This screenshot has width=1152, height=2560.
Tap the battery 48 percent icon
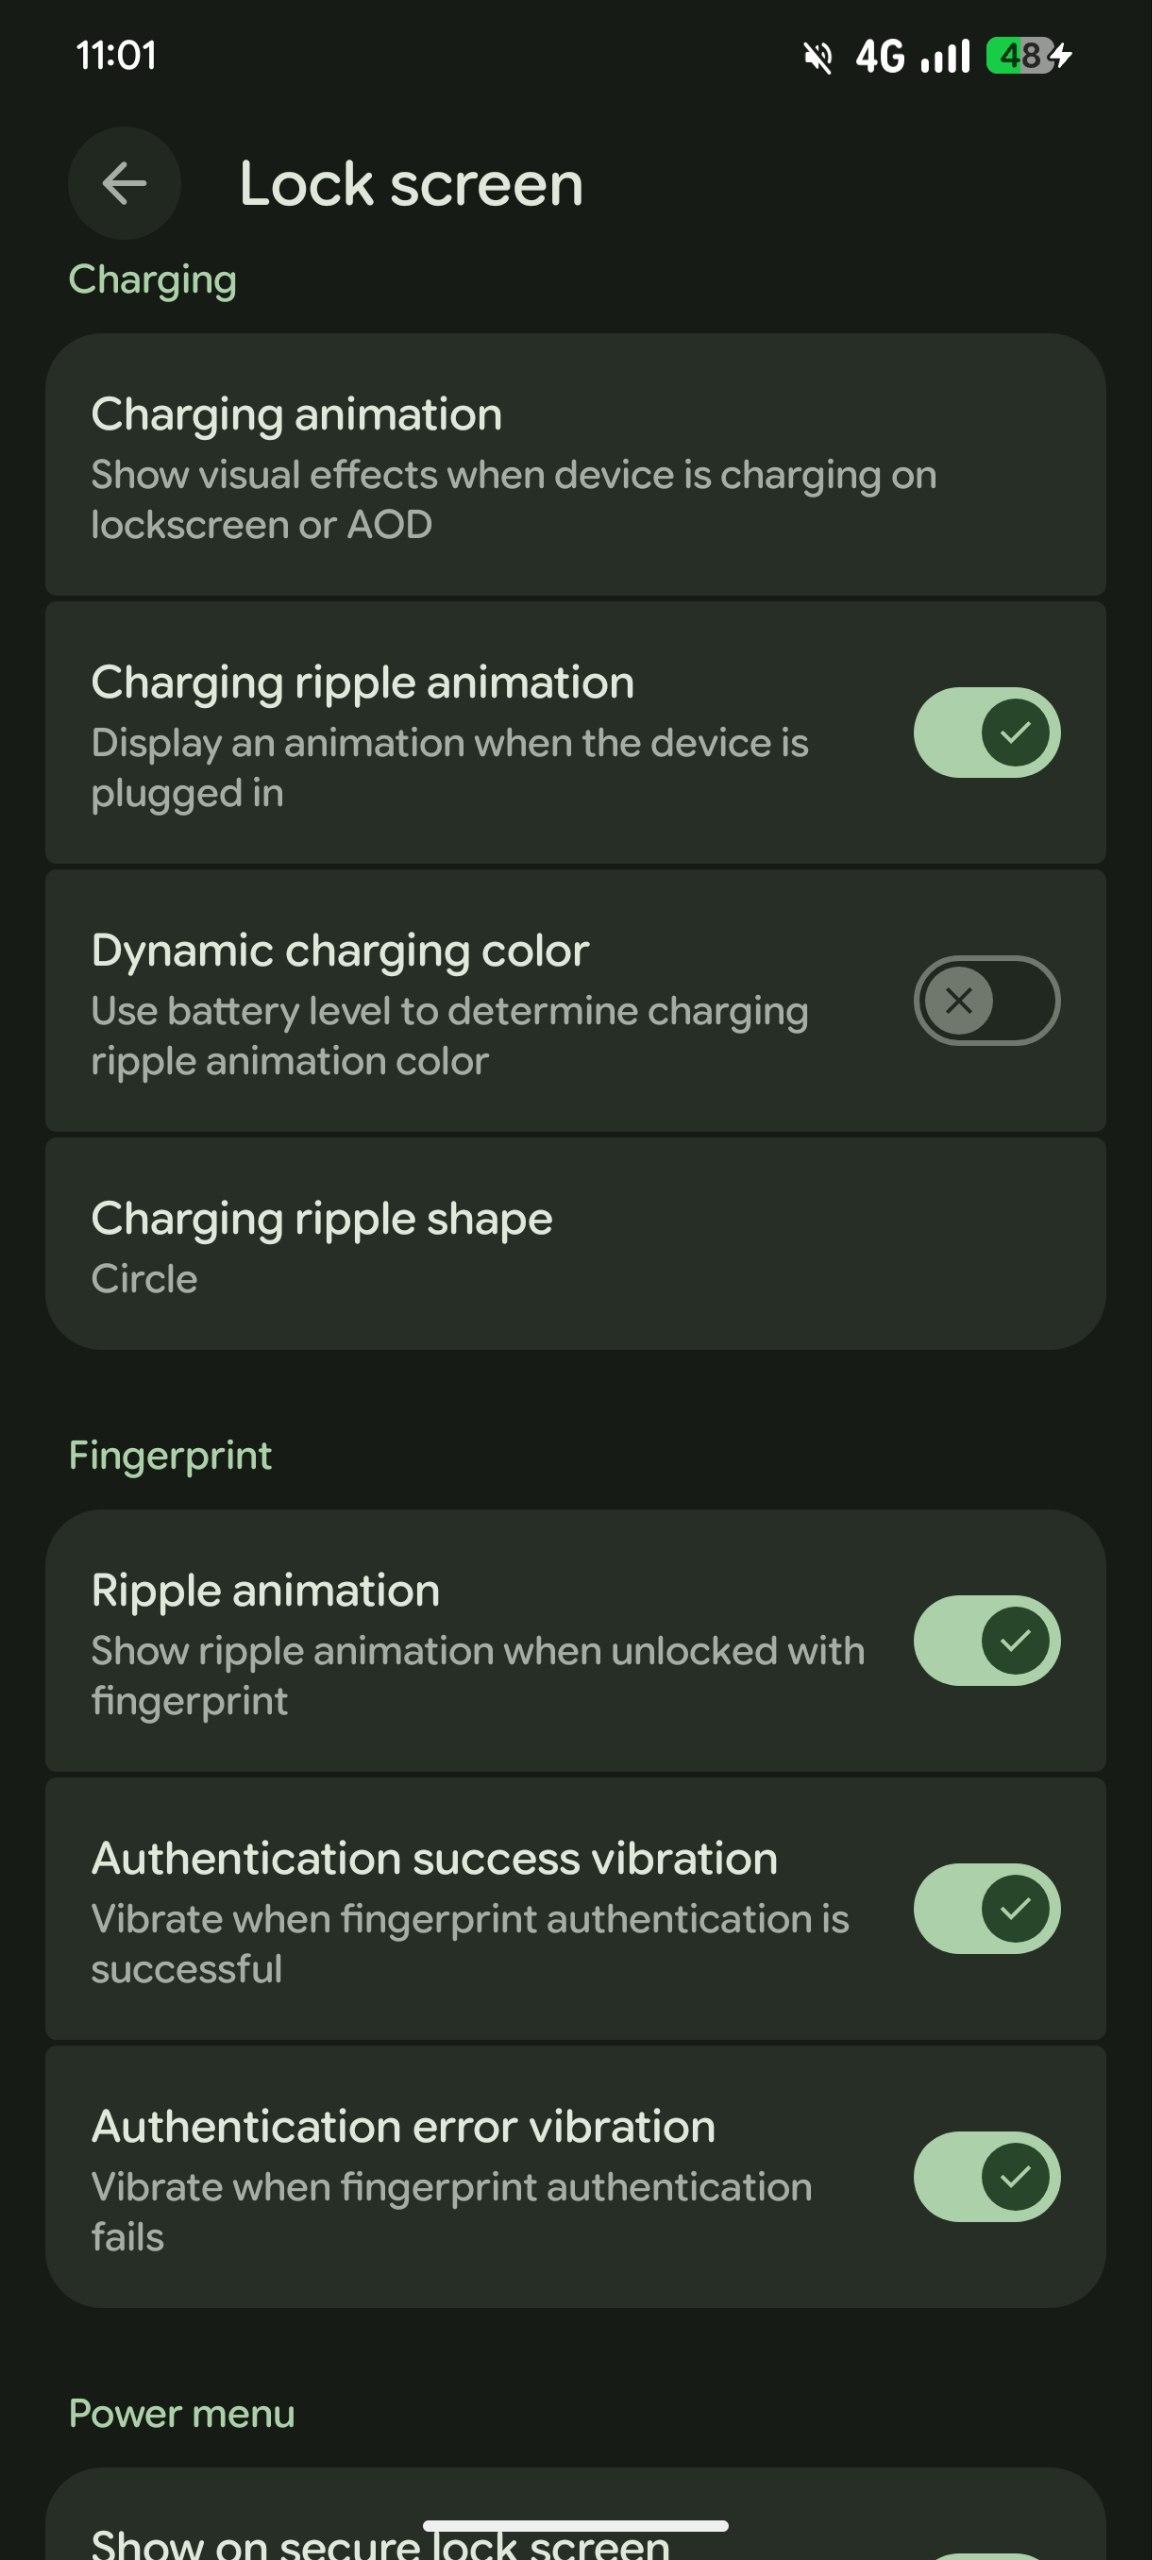(x=1017, y=56)
